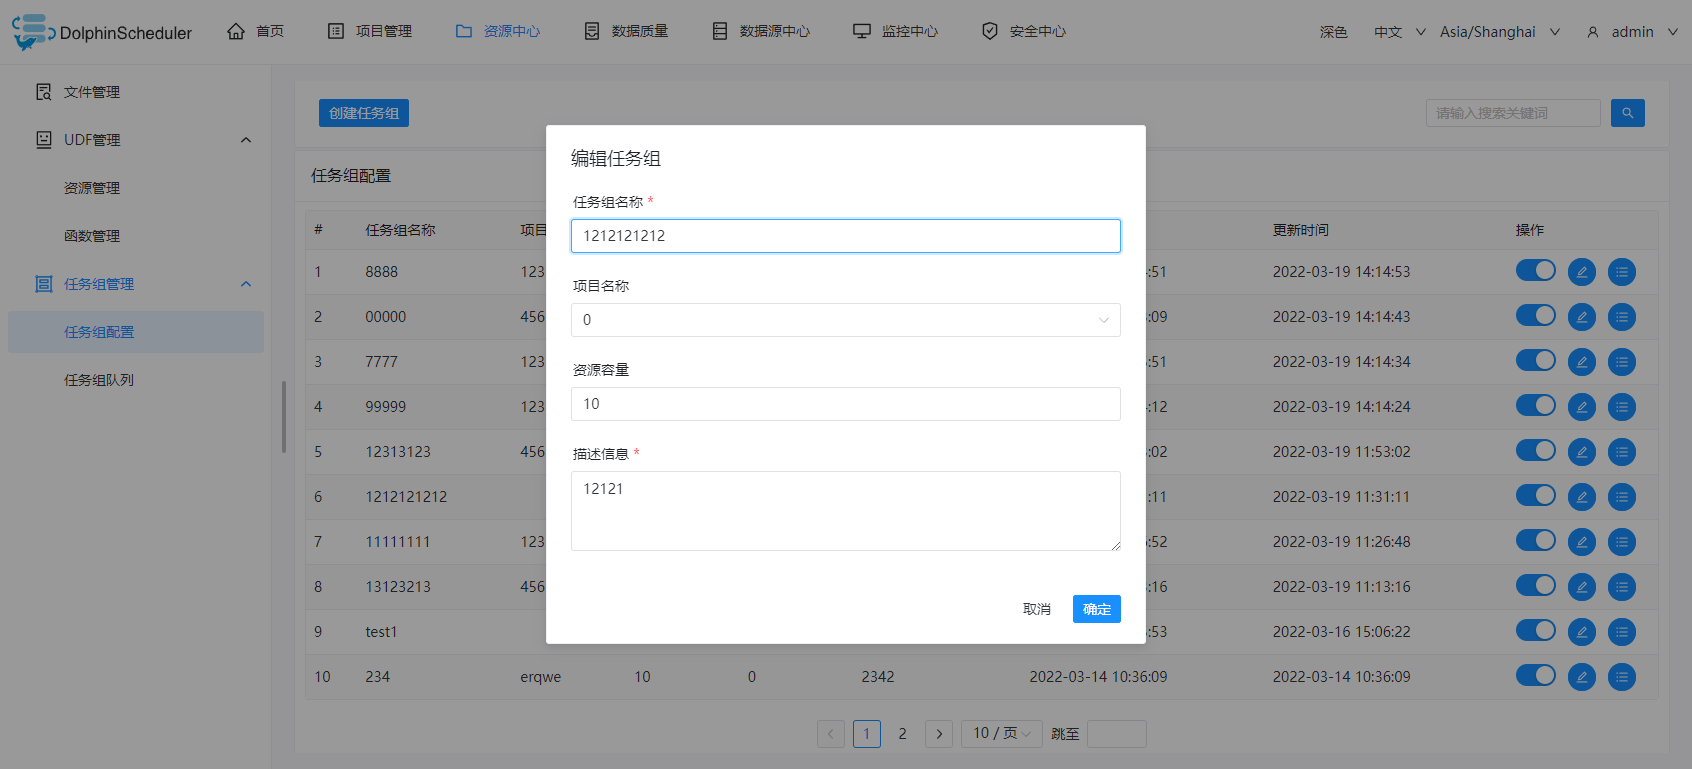Click 取消 to cancel editing
Image resolution: width=1692 pixels, height=769 pixels.
point(1036,609)
